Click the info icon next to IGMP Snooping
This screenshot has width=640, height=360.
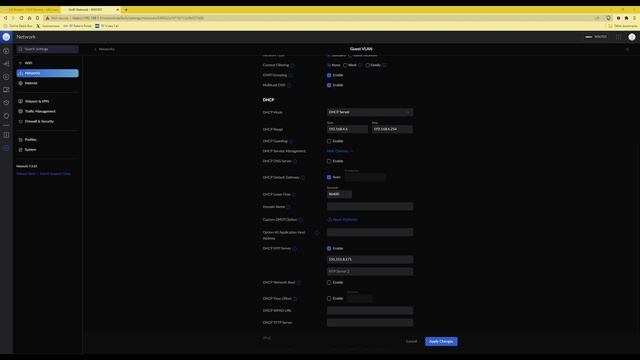[291, 76]
